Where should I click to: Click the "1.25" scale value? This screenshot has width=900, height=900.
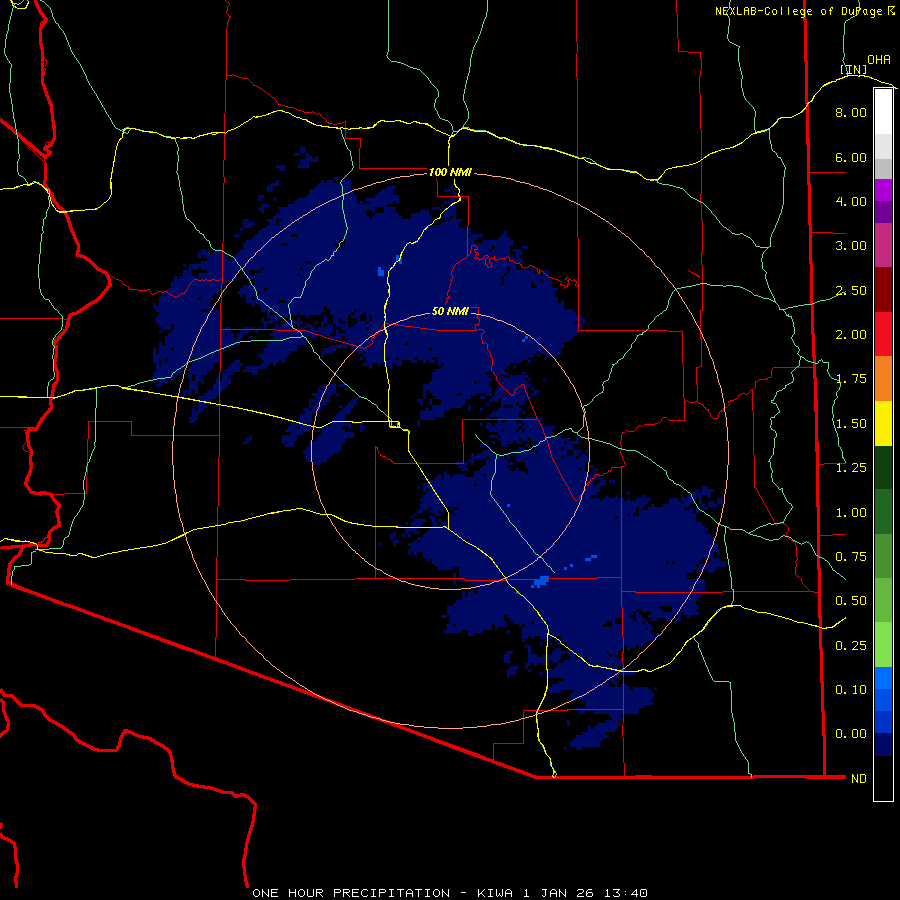pos(851,468)
